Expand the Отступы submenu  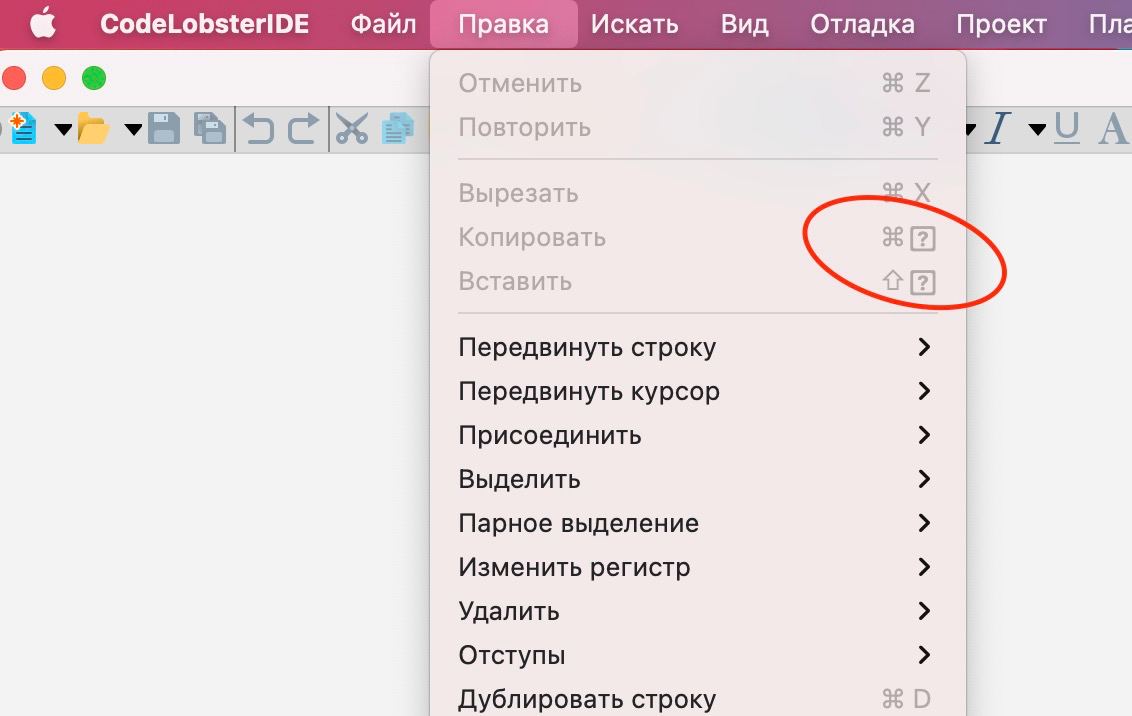coord(697,655)
